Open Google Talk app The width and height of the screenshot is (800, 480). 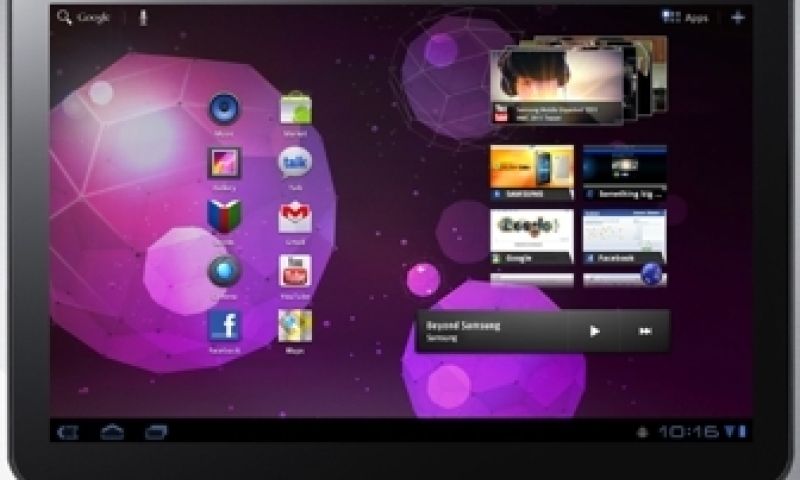point(295,162)
